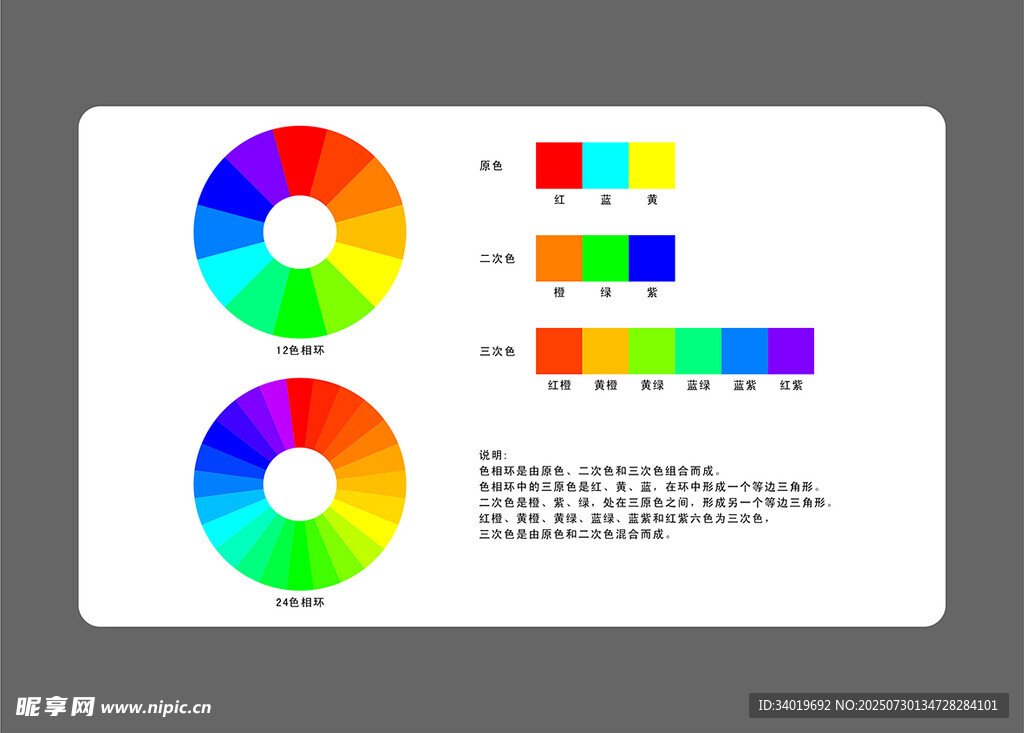This screenshot has width=1024, height=733.
Task: Pick the 黄橙 yellow-orange swatch
Action: click(x=605, y=351)
